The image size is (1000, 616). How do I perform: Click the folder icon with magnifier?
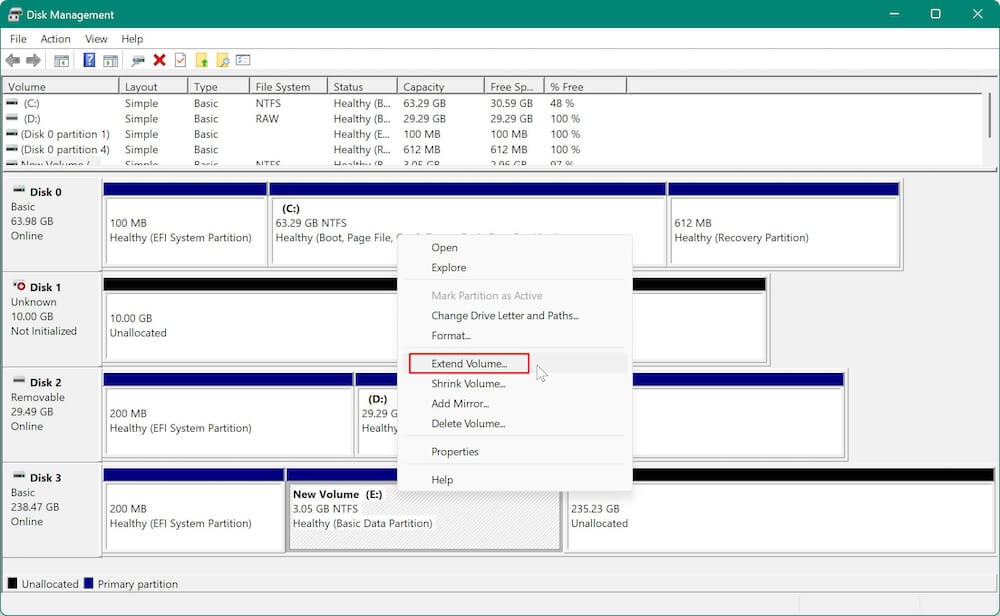click(221, 60)
